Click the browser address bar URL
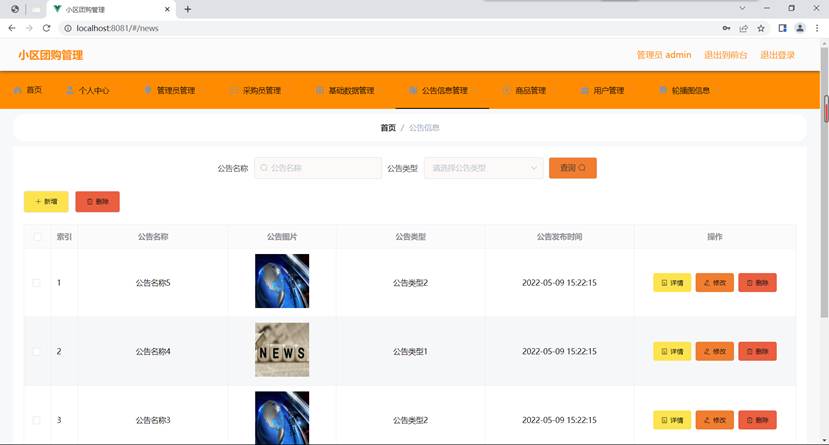 click(117, 28)
